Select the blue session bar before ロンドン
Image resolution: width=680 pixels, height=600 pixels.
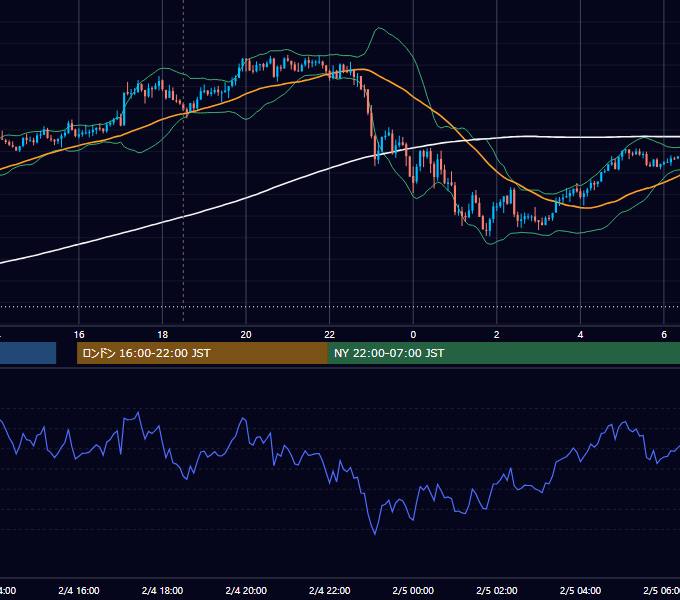click(x=28, y=353)
